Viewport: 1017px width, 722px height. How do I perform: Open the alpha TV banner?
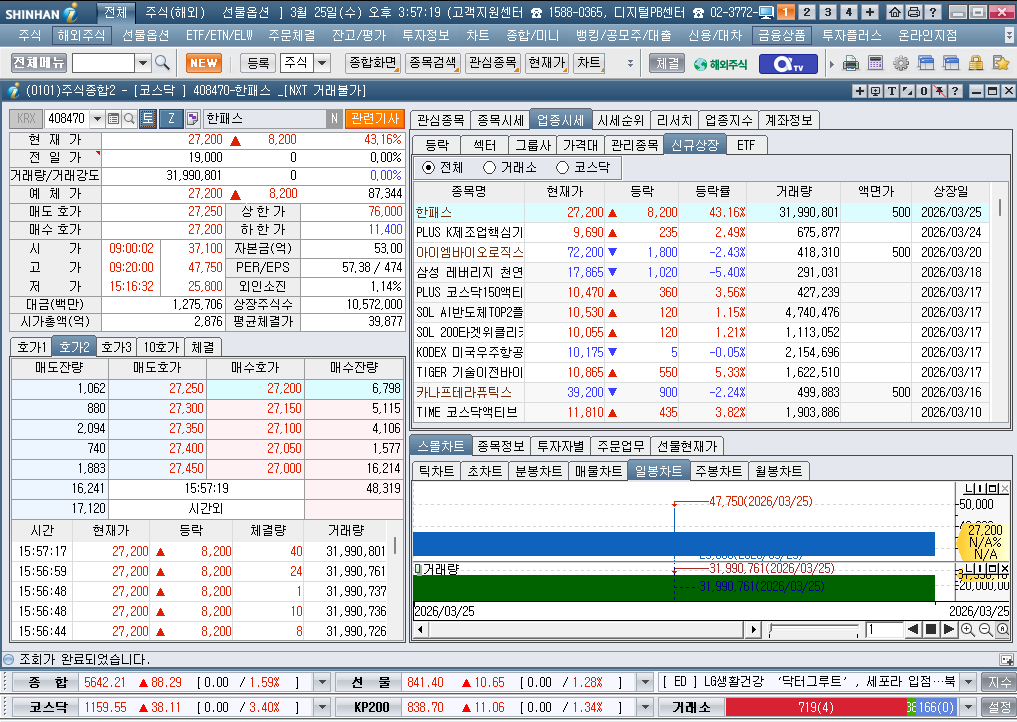pos(787,64)
